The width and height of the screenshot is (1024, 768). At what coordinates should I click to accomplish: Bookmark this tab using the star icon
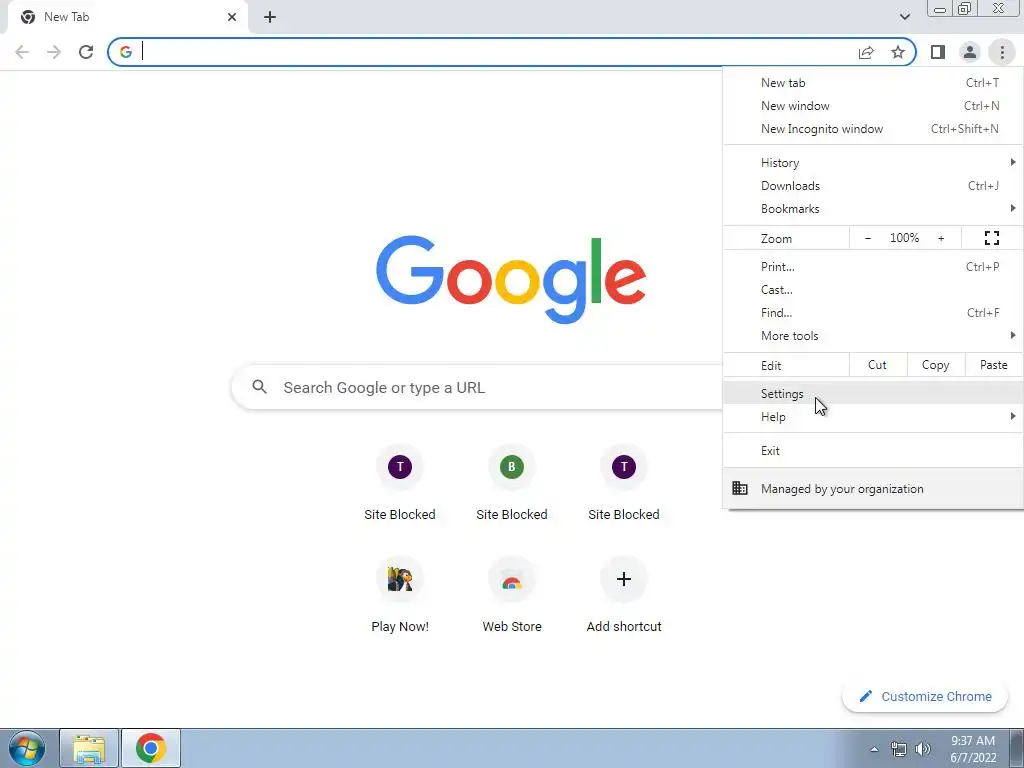pyautogui.click(x=898, y=52)
